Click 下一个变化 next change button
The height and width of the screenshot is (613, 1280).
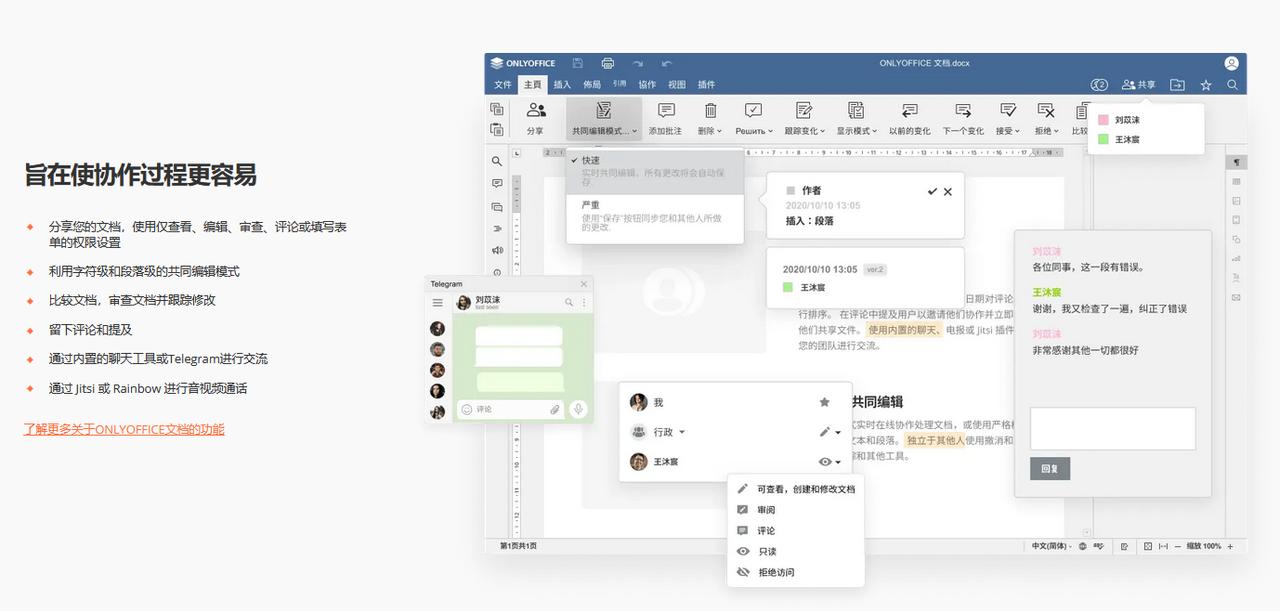click(963, 119)
